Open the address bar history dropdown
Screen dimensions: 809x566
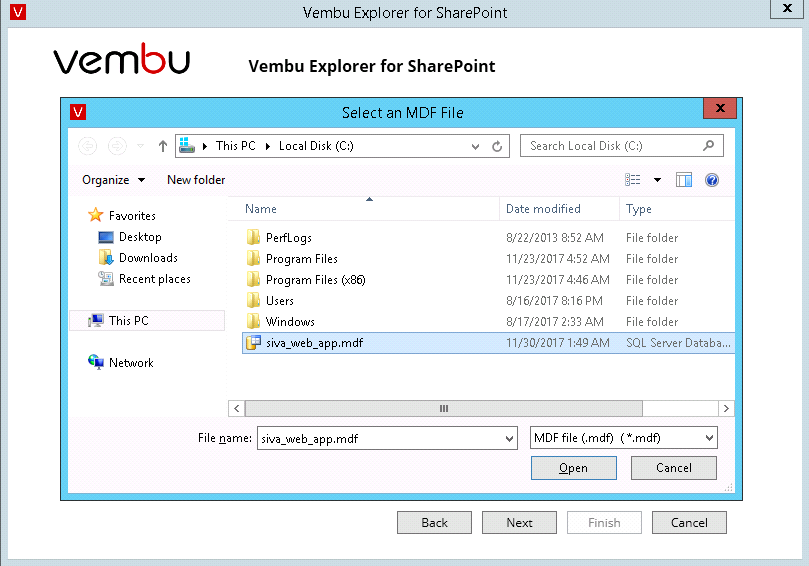pos(475,147)
